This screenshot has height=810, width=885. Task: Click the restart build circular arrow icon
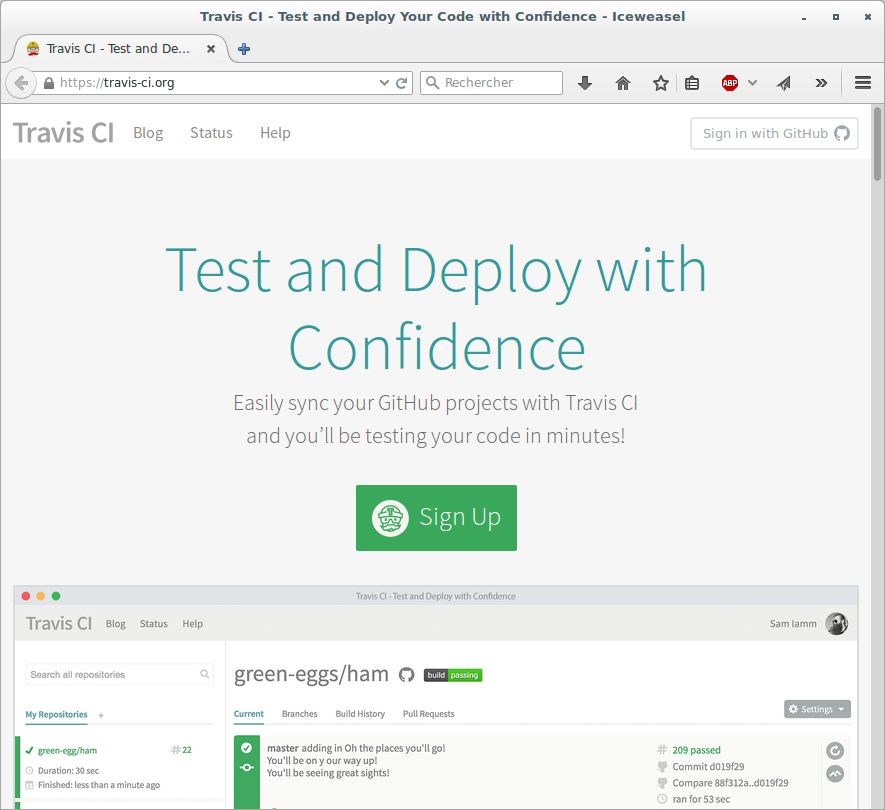[835, 751]
